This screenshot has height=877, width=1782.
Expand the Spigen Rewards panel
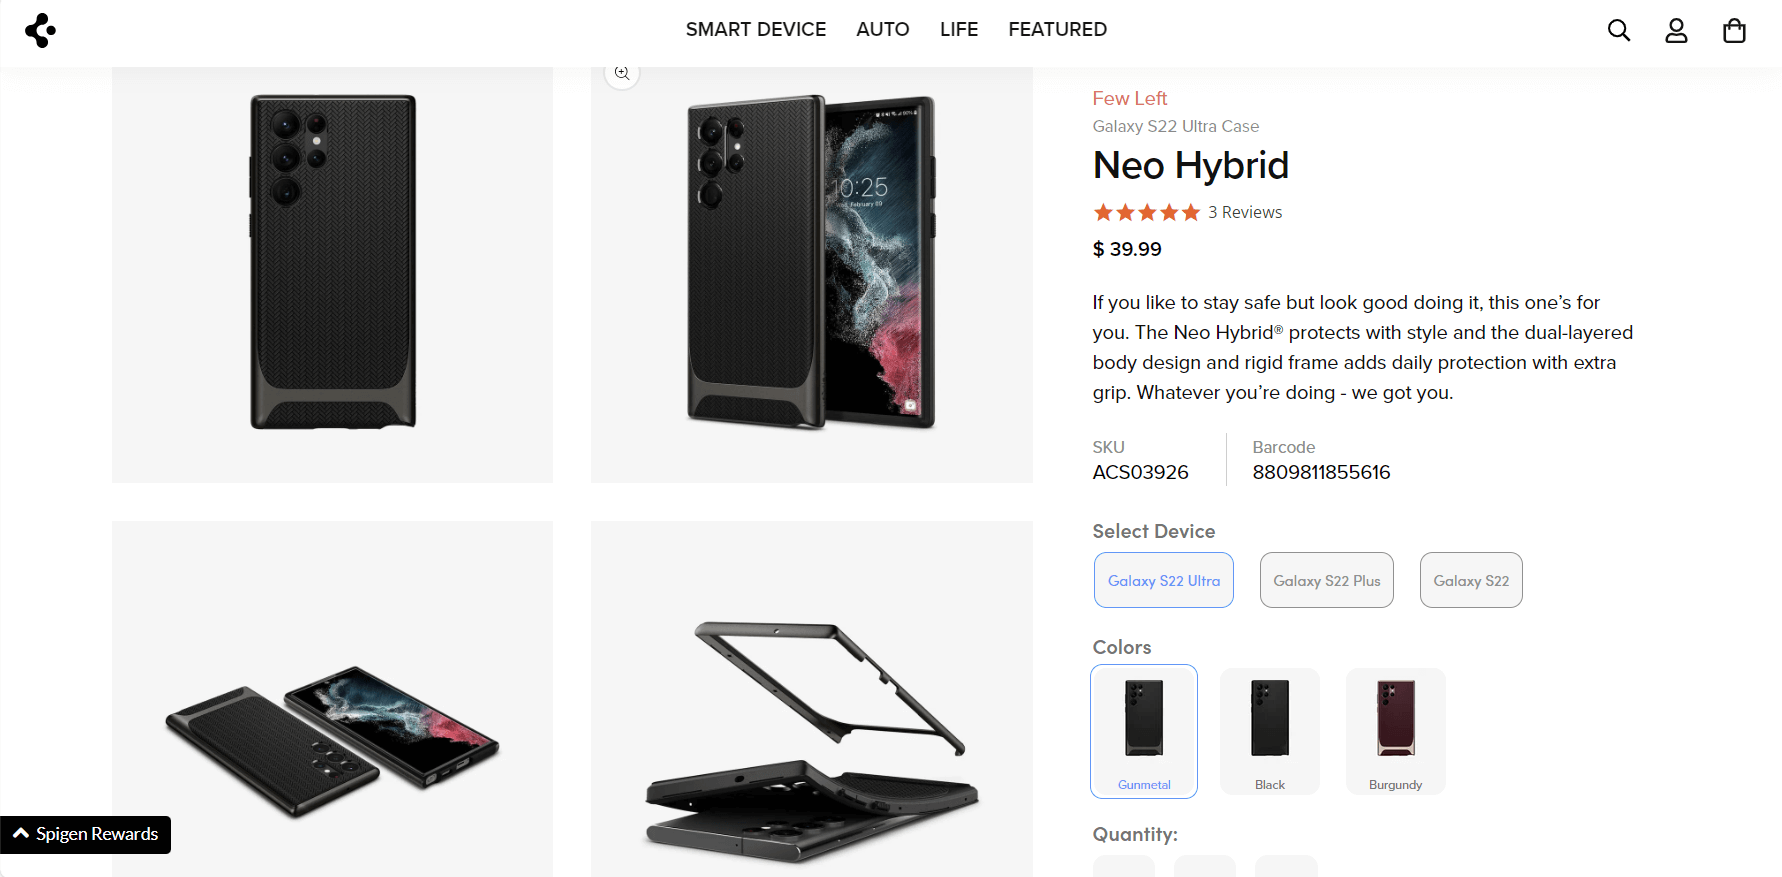tap(85, 834)
